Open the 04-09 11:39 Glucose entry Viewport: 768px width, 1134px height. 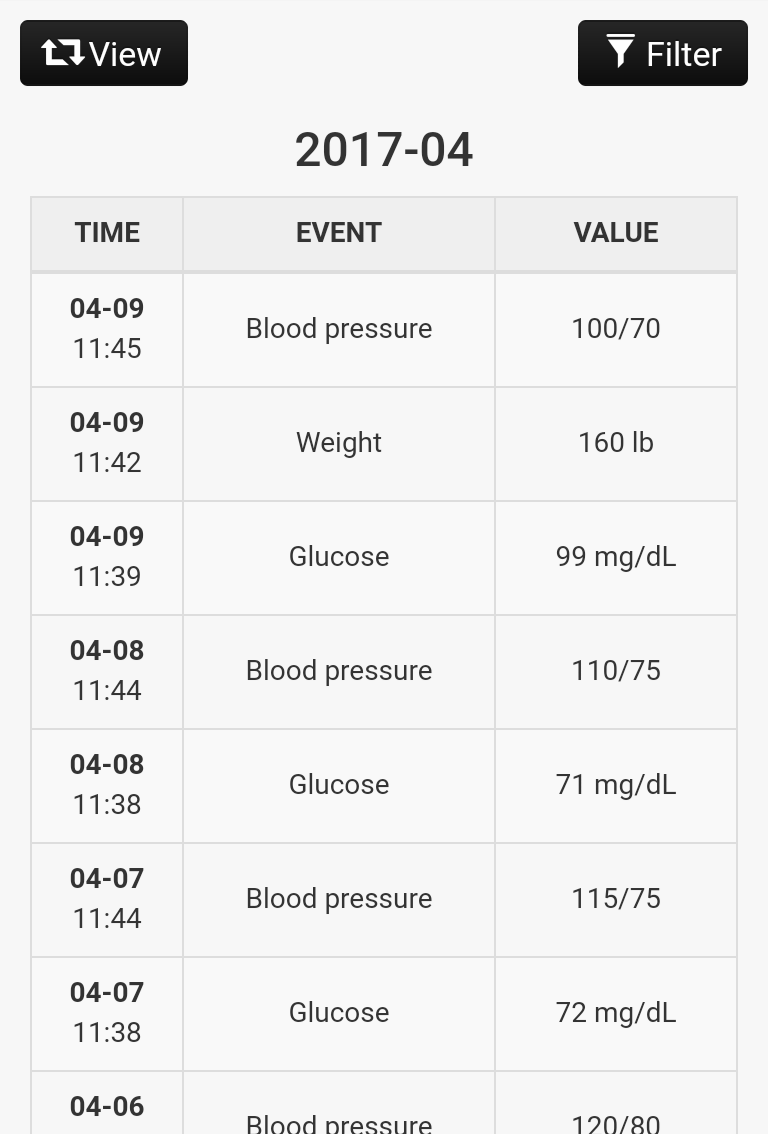(339, 557)
